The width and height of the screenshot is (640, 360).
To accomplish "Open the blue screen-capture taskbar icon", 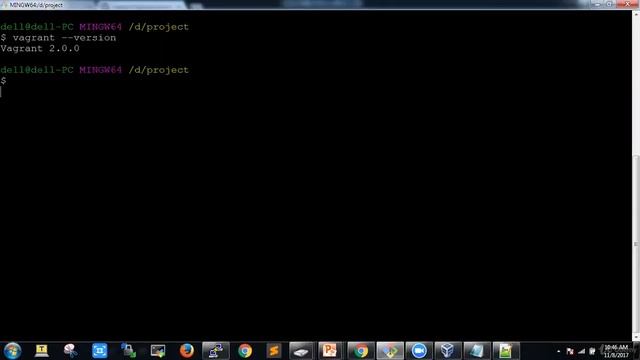I will pos(100,351).
